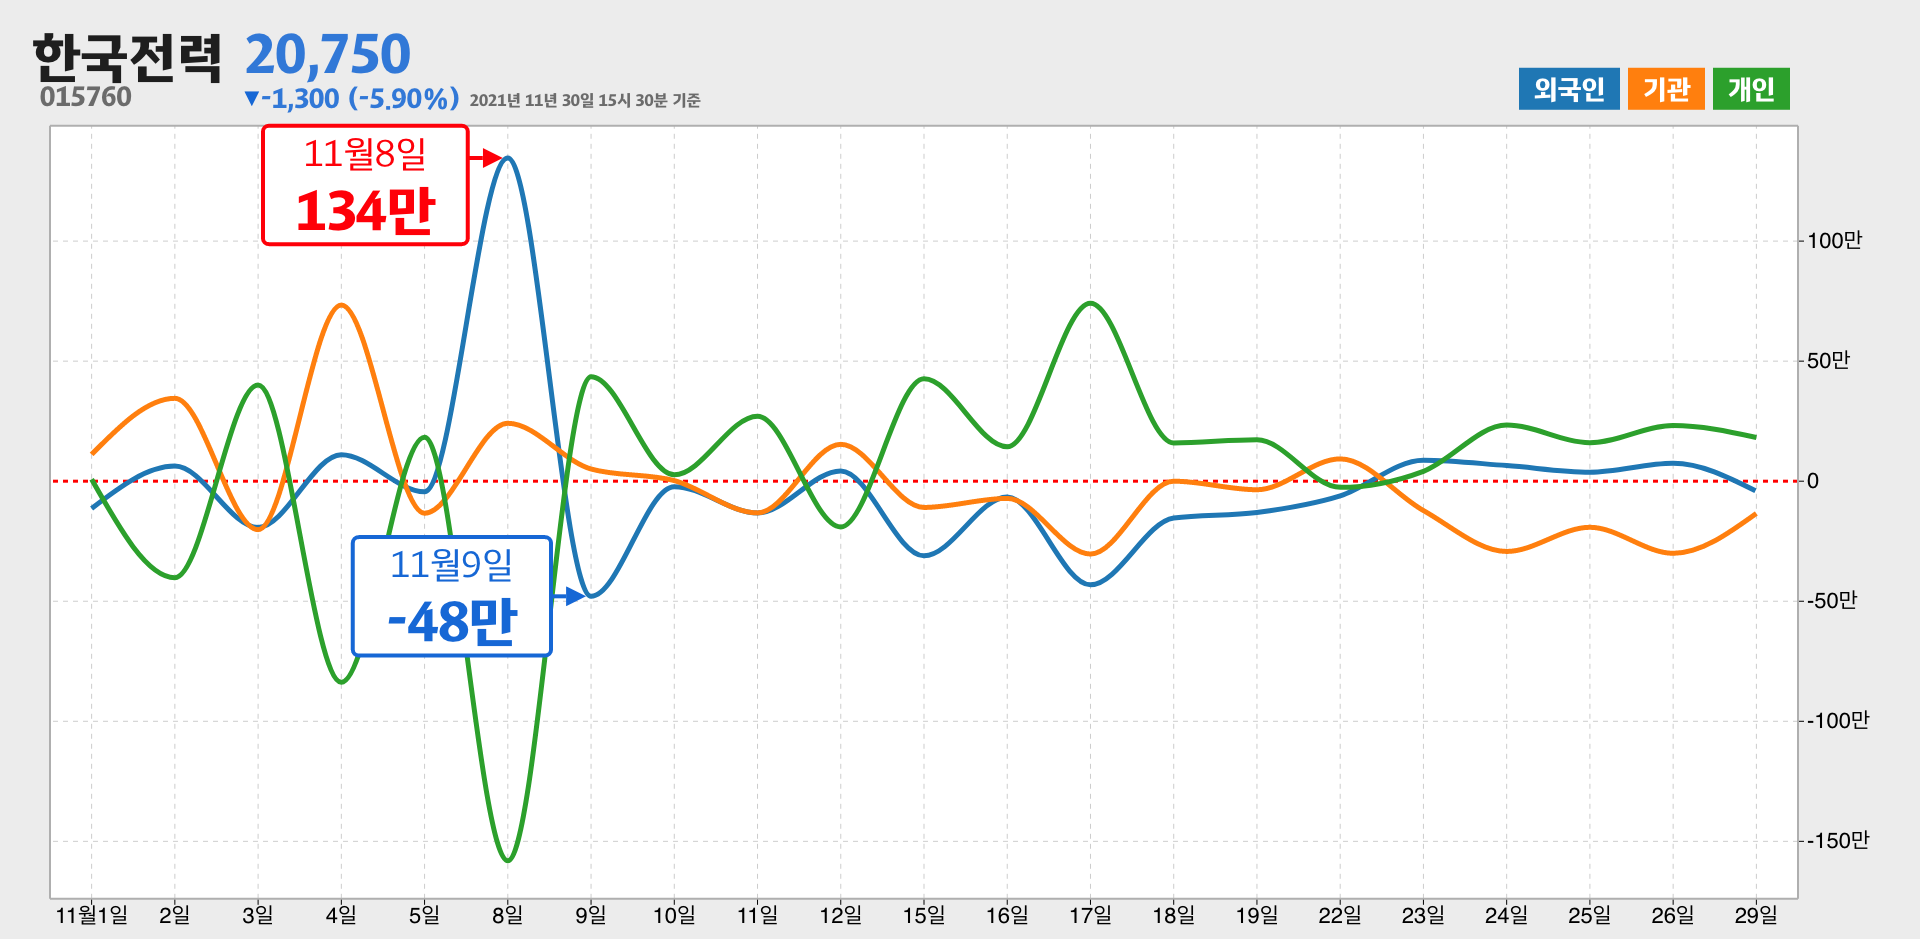Click the 18일 x-axis label

click(x=1173, y=915)
